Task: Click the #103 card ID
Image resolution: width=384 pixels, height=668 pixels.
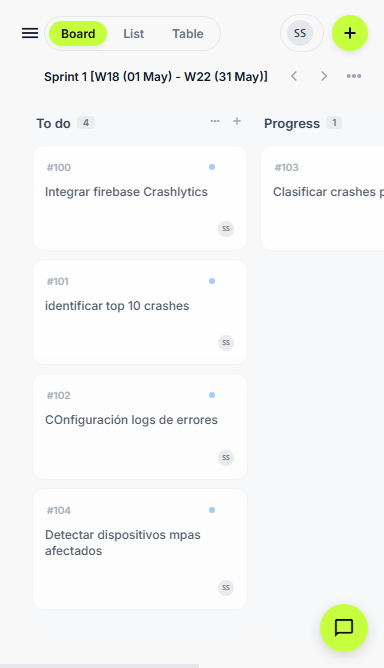Action: pyautogui.click(x=287, y=167)
